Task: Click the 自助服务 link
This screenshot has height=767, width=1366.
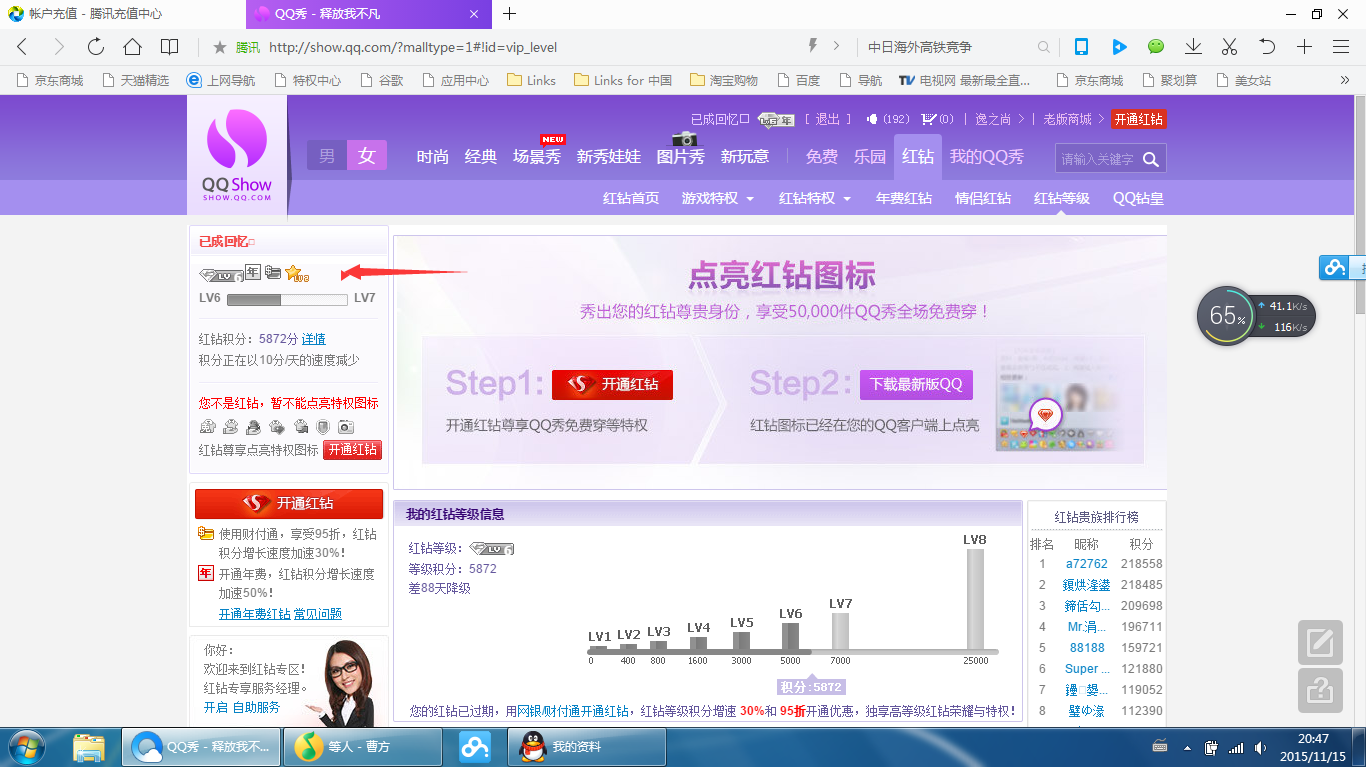Action: [256, 707]
